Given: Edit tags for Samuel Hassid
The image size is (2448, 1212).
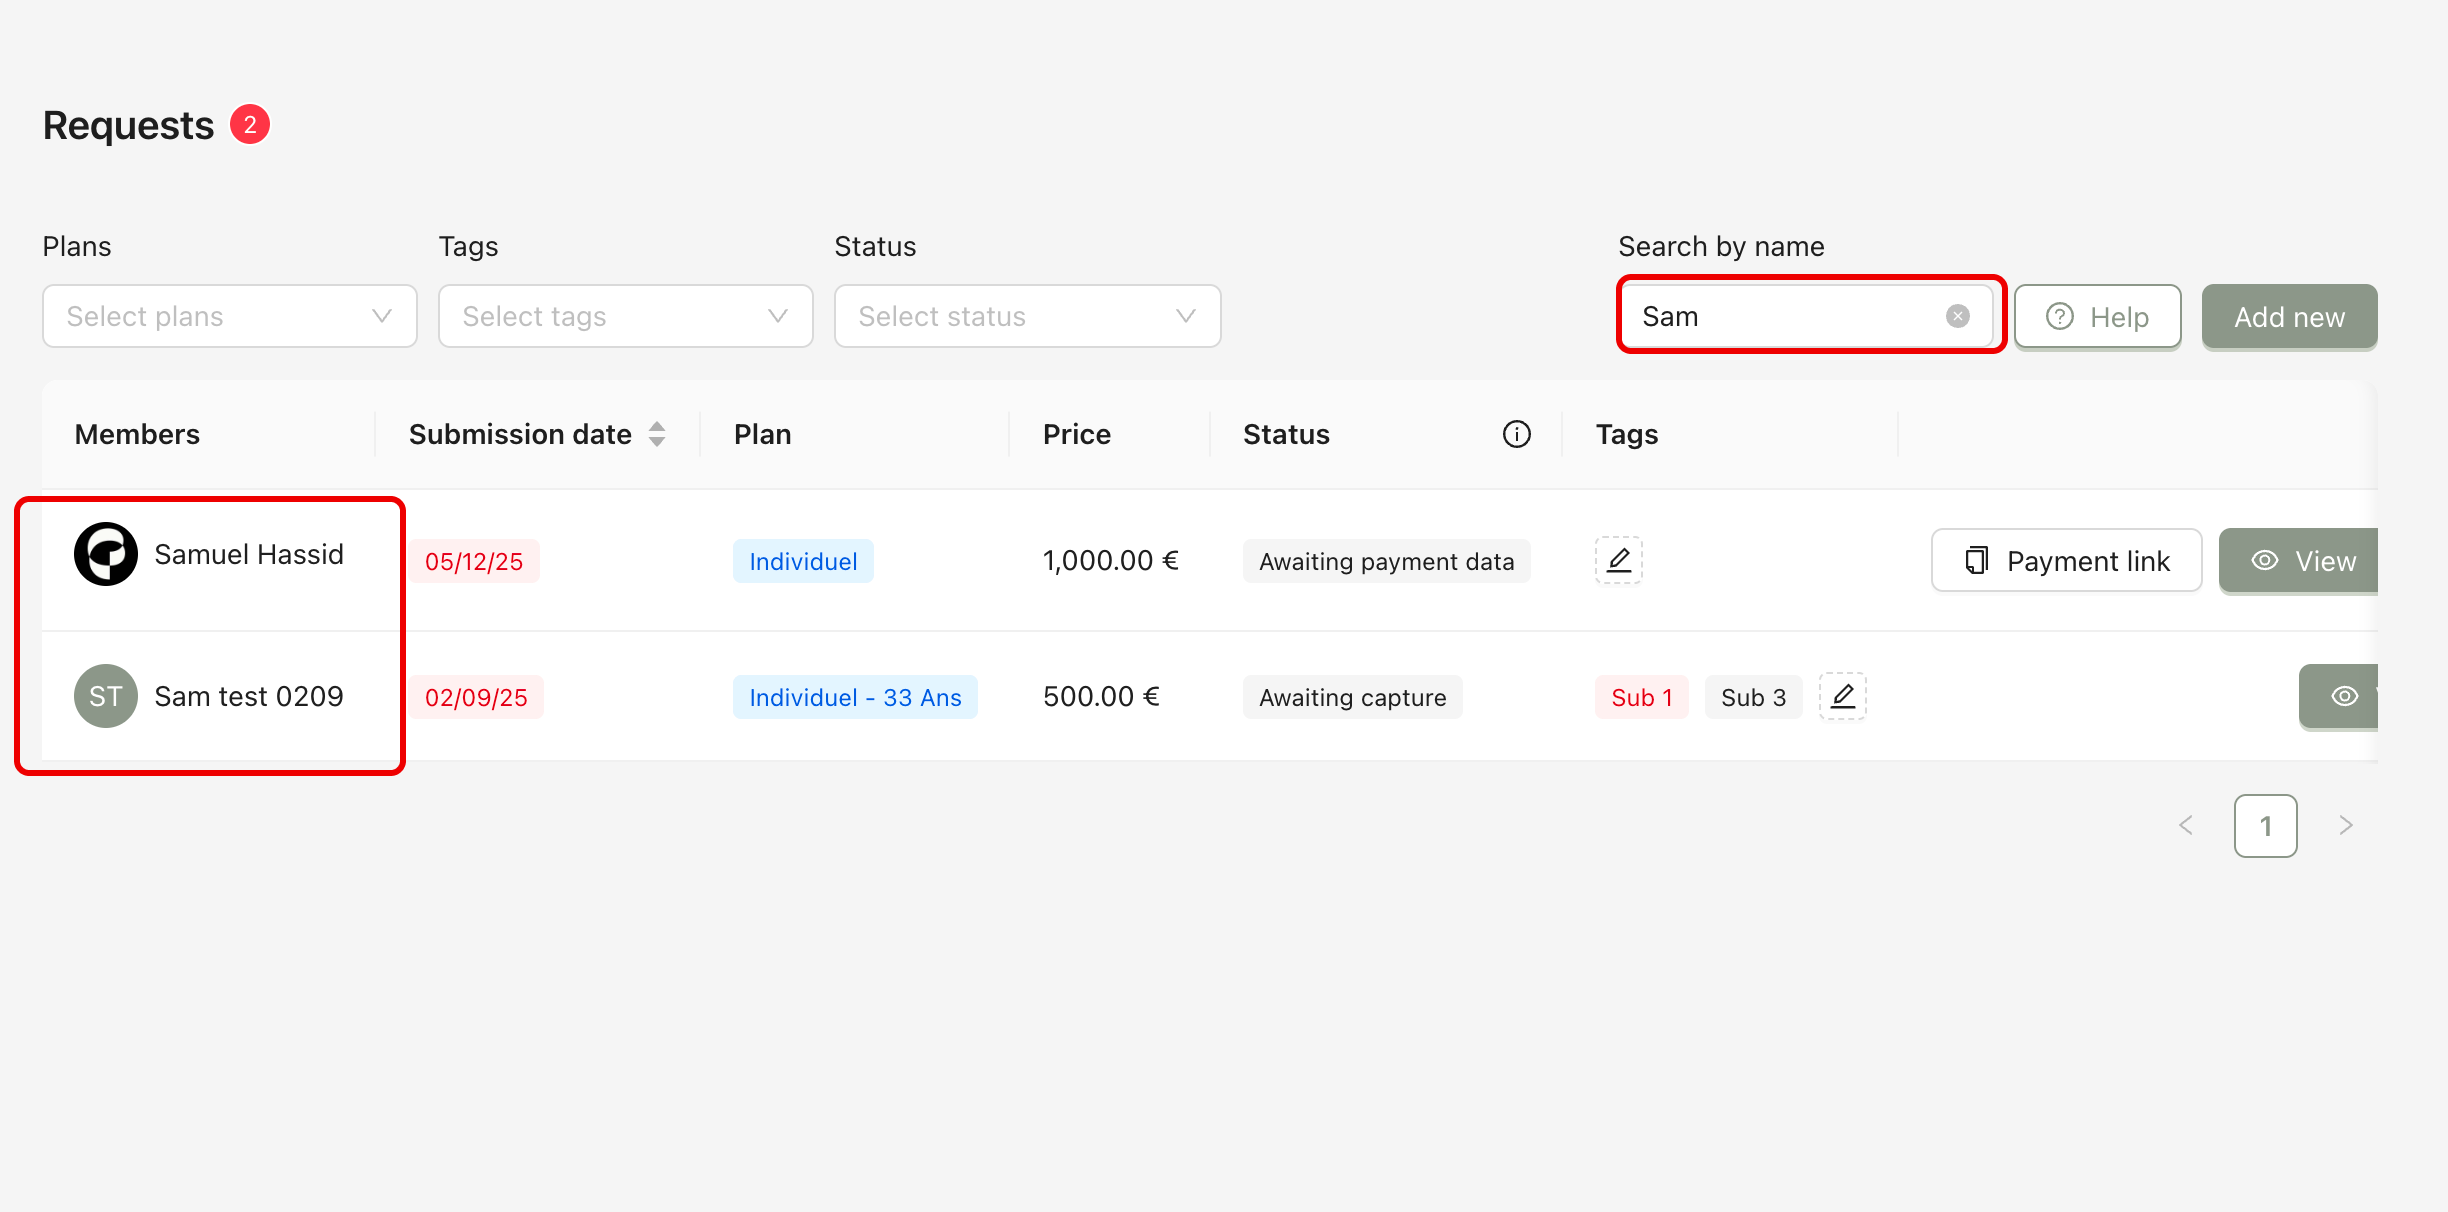Looking at the screenshot, I should click(1618, 560).
